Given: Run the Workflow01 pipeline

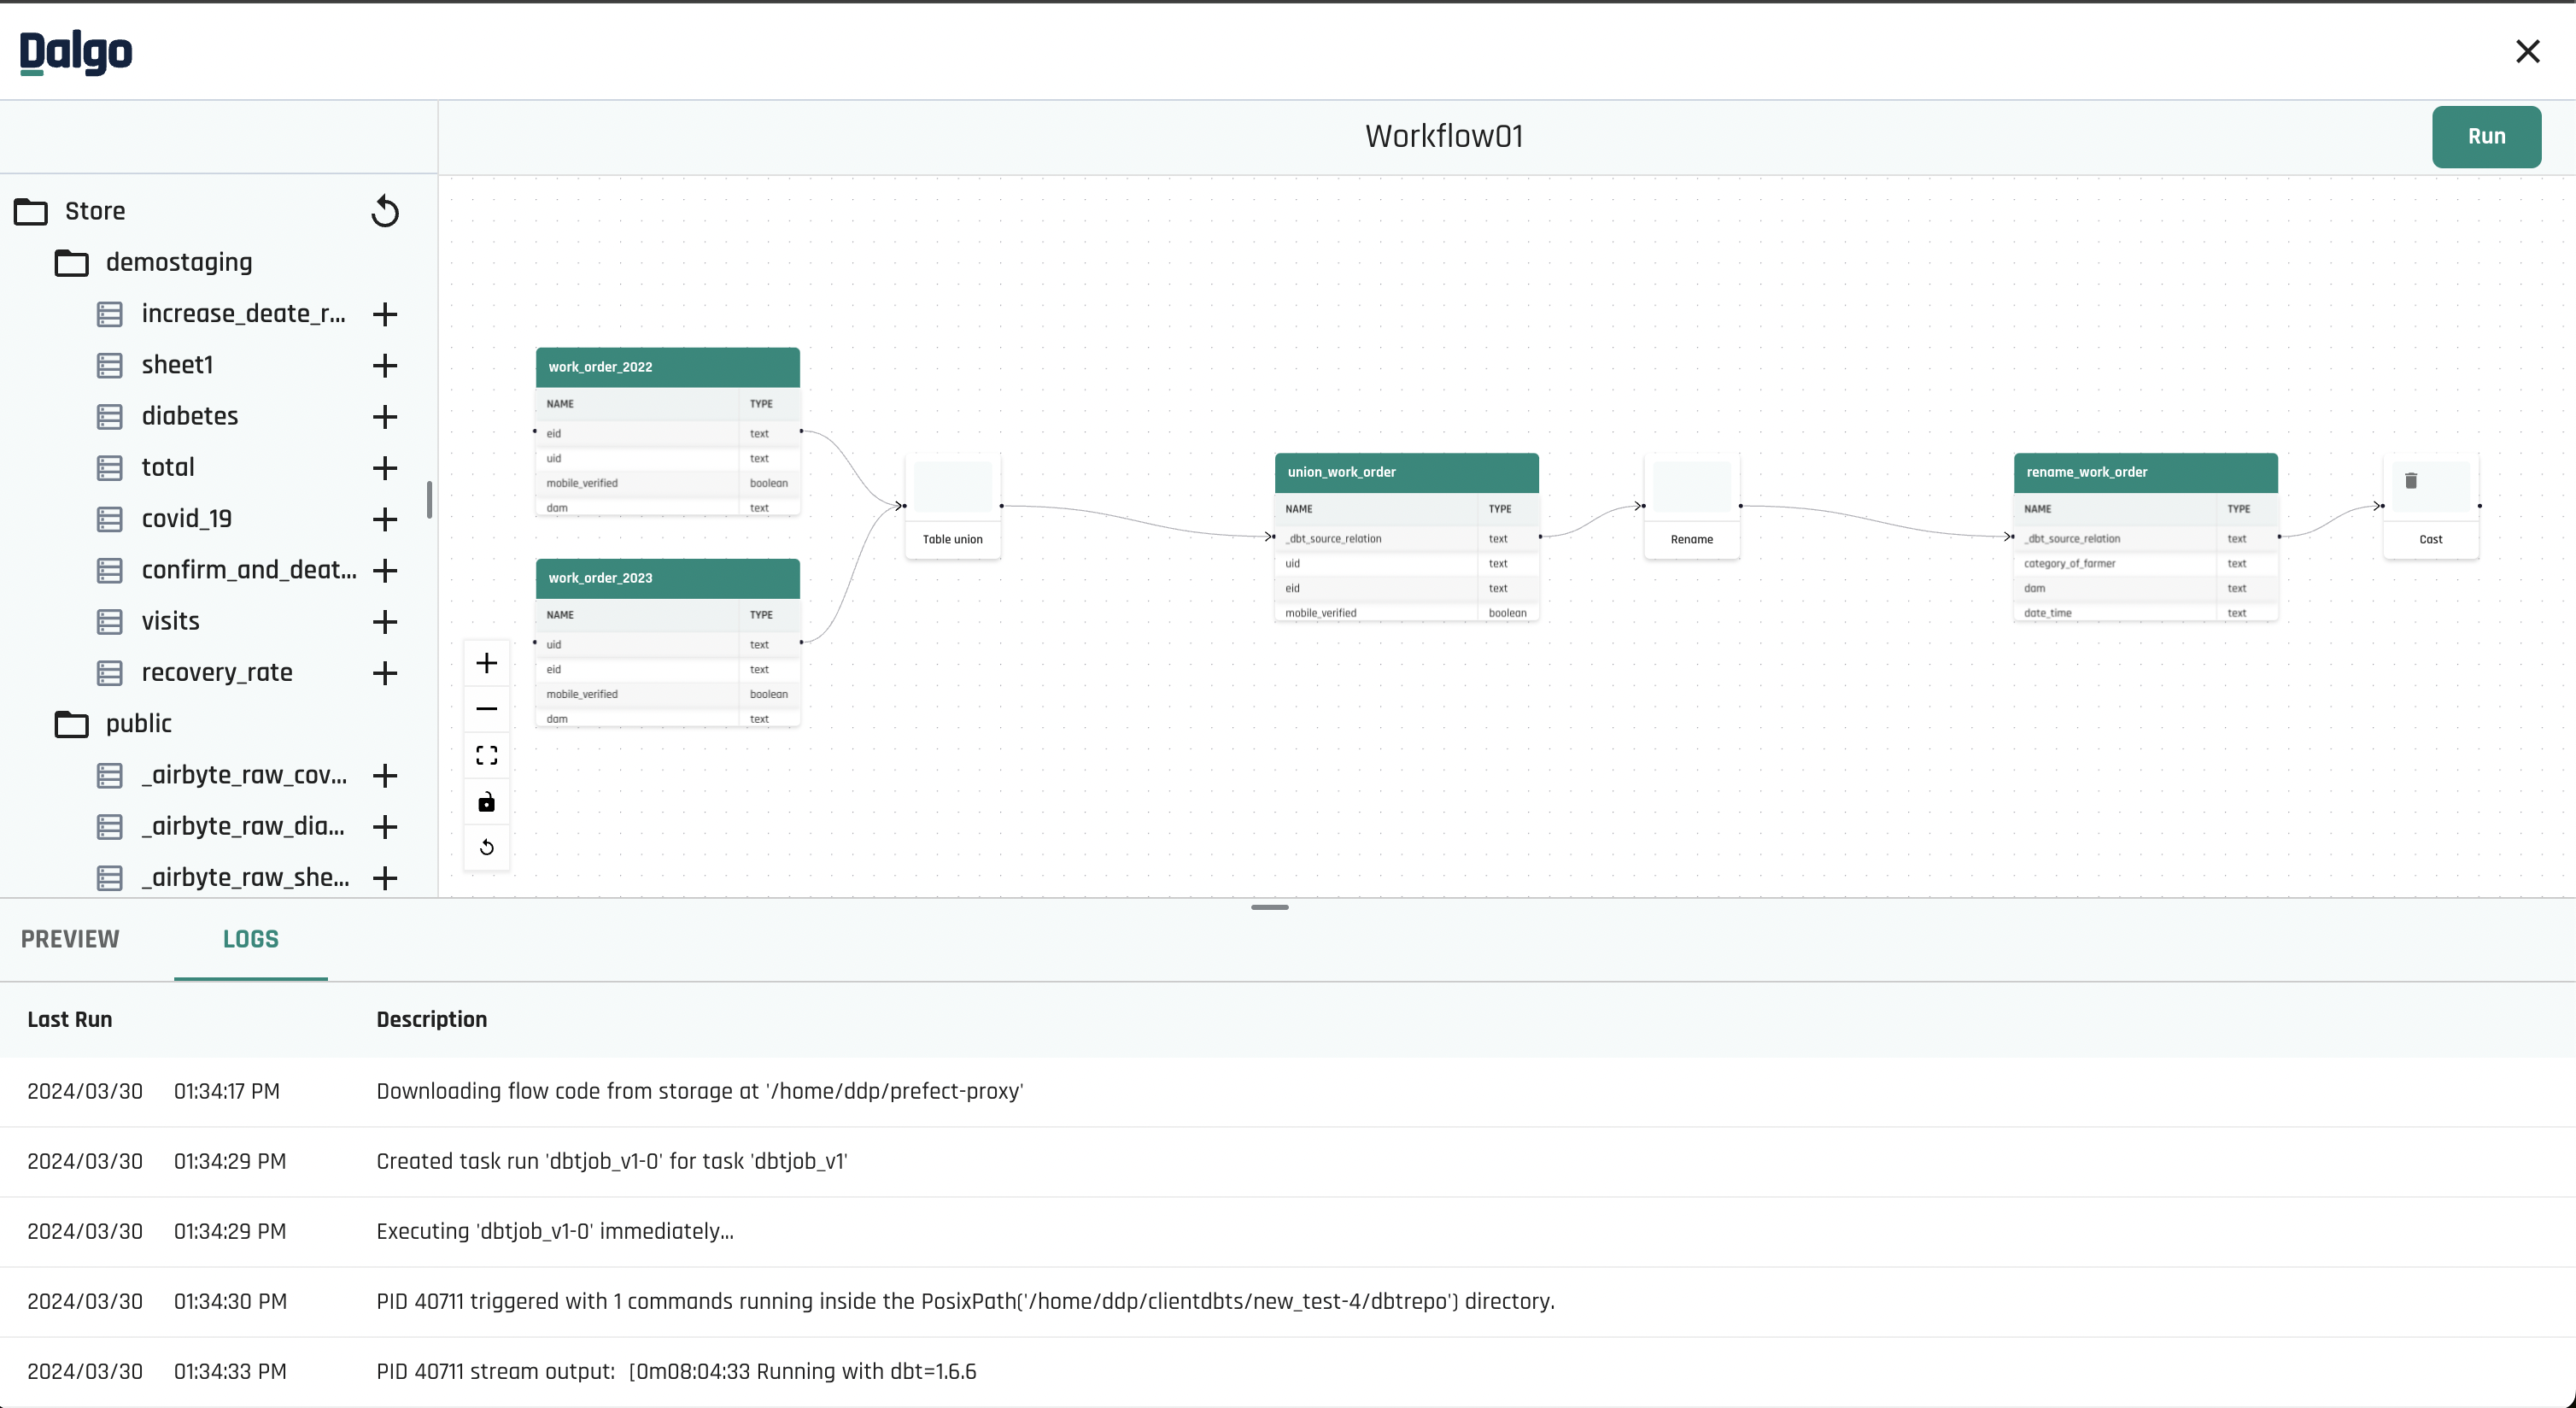Looking at the screenshot, I should coord(2486,136).
